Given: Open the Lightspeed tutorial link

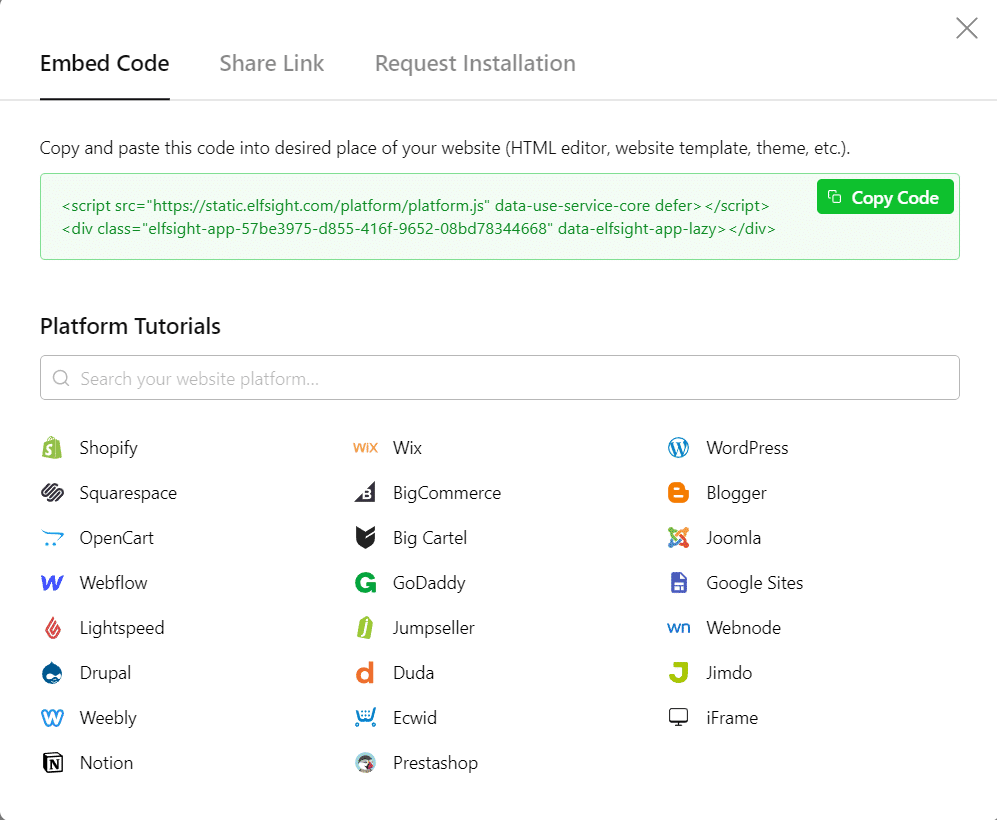Looking at the screenshot, I should [x=121, y=628].
